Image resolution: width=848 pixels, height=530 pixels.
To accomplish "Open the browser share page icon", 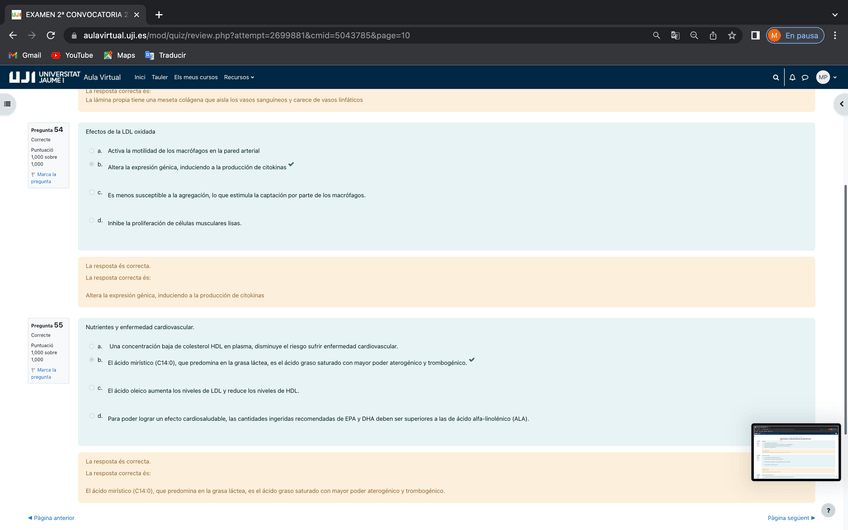I will click(x=713, y=35).
